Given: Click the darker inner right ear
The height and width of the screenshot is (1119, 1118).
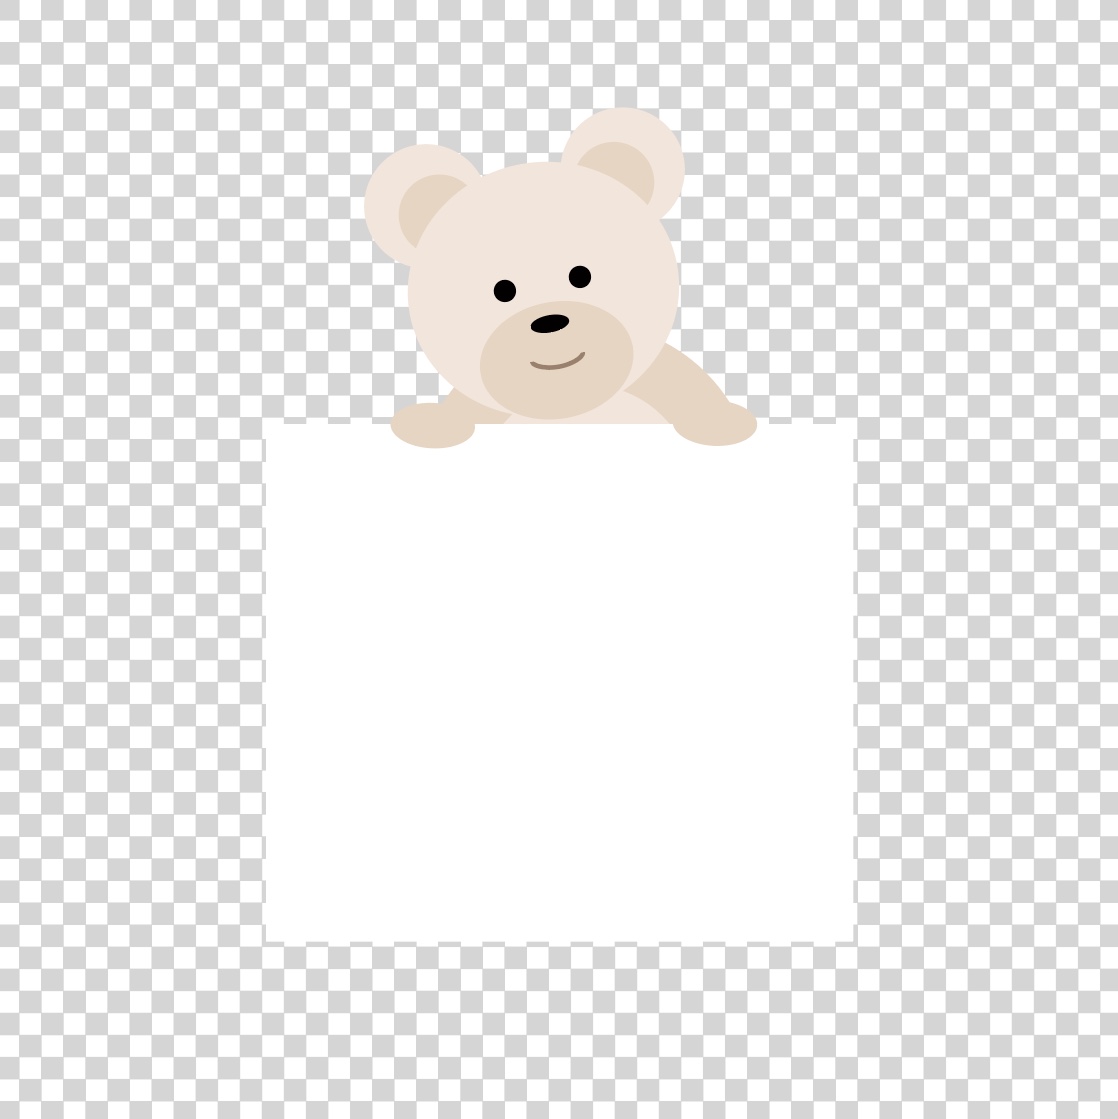Looking at the screenshot, I should coord(622,168).
